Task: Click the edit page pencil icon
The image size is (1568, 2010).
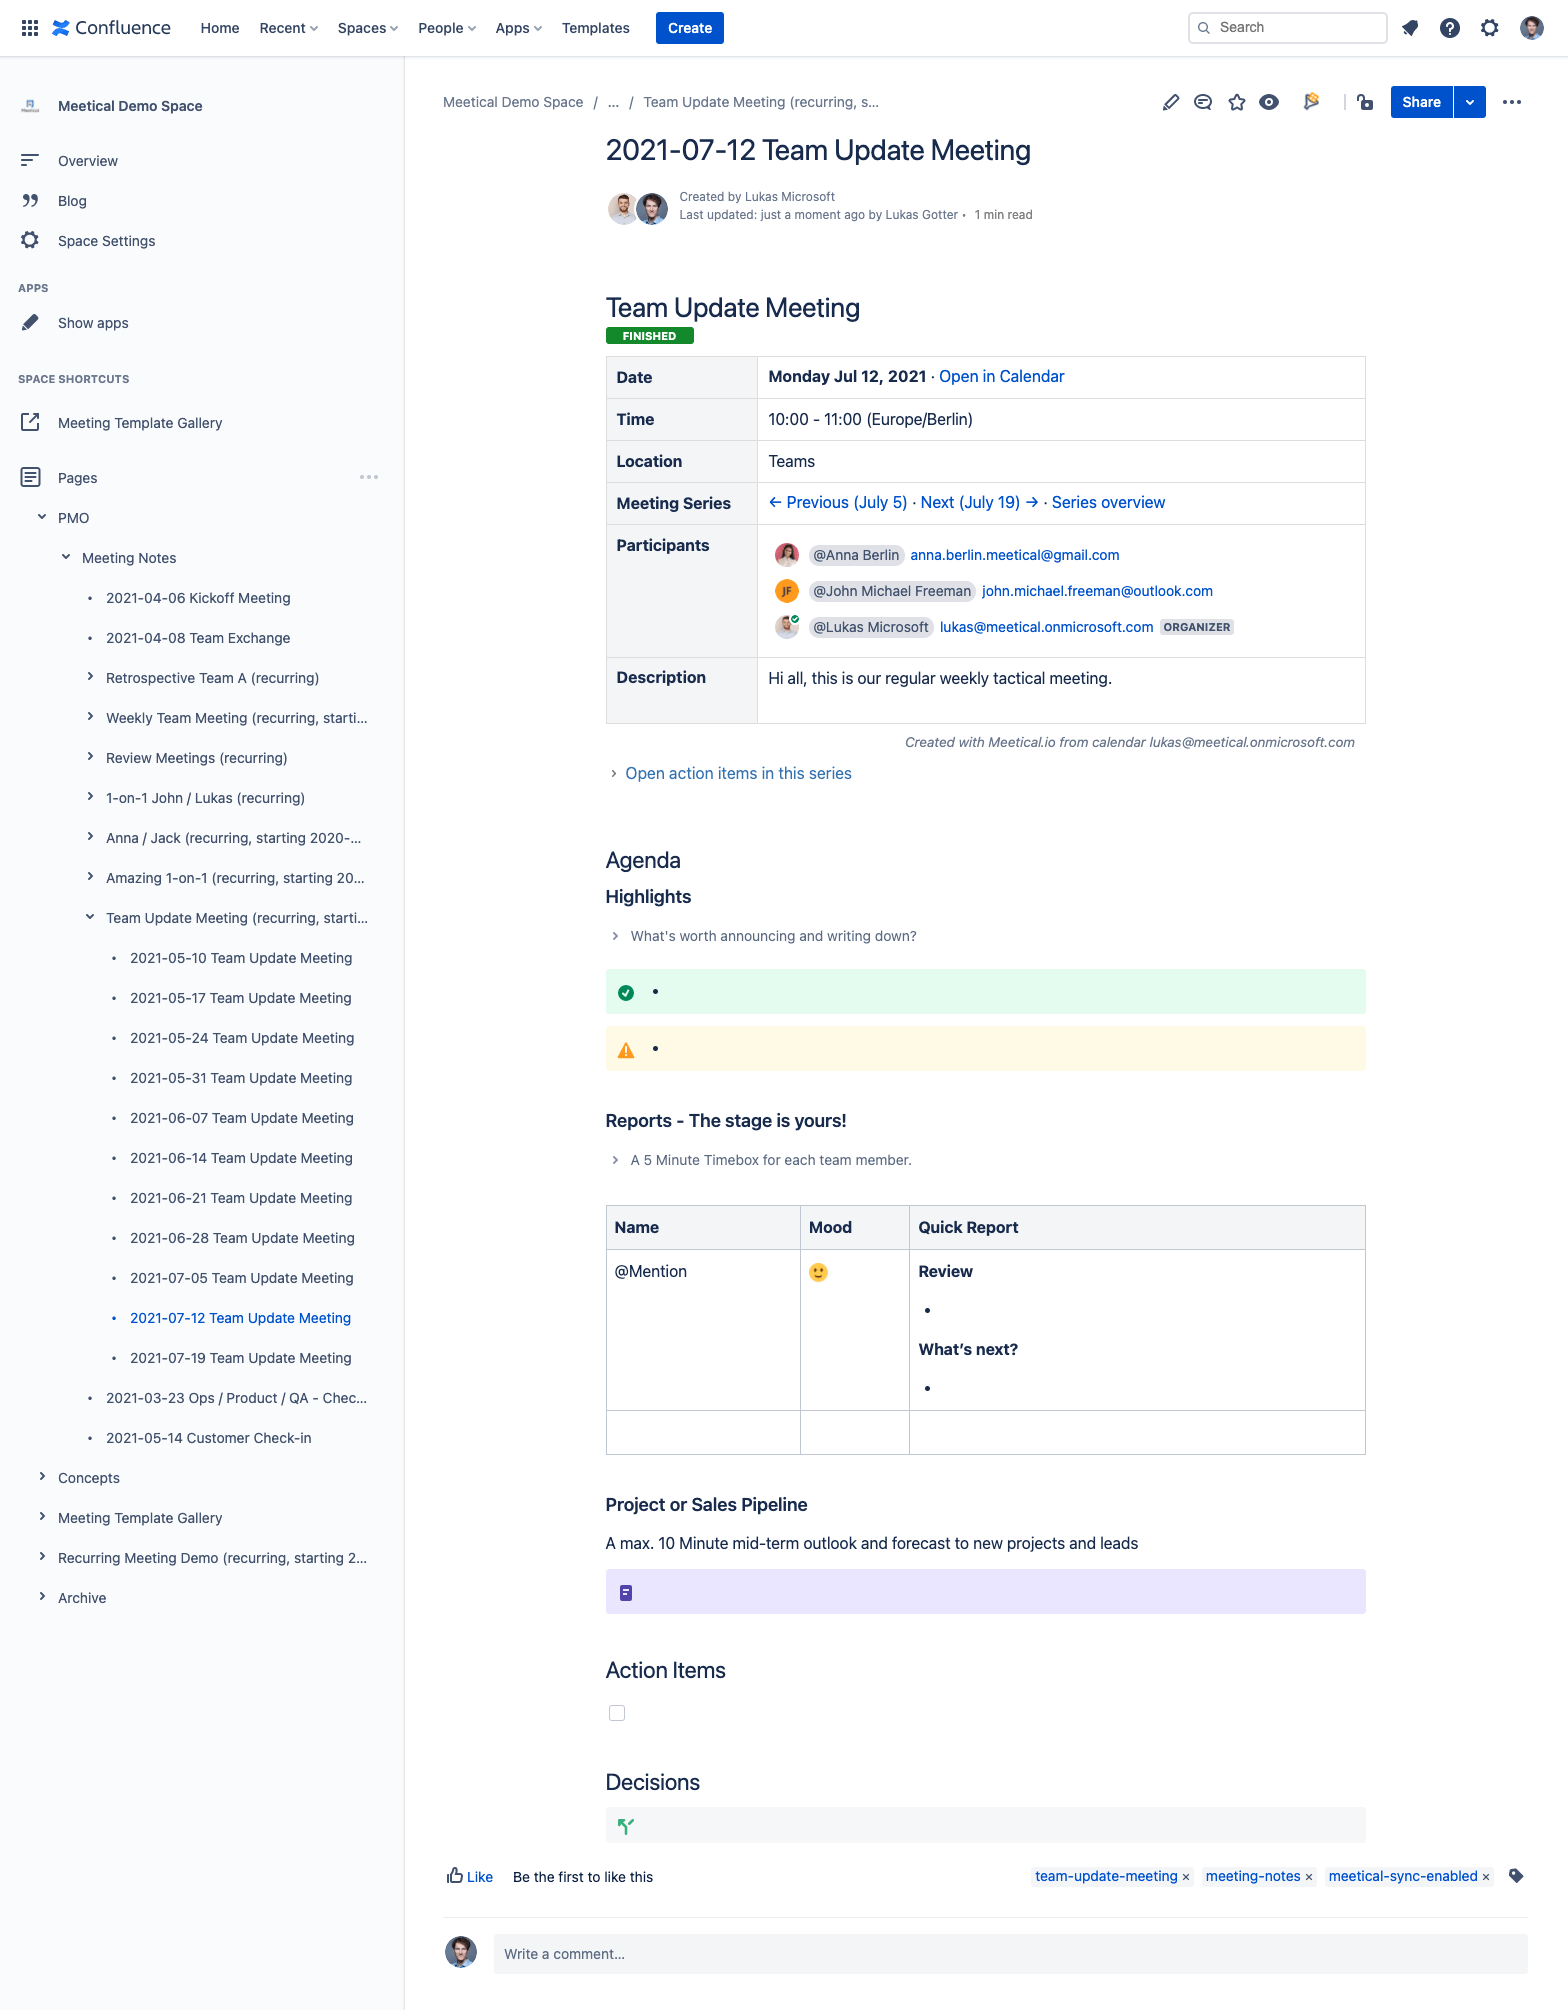Action: click(1170, 102)
